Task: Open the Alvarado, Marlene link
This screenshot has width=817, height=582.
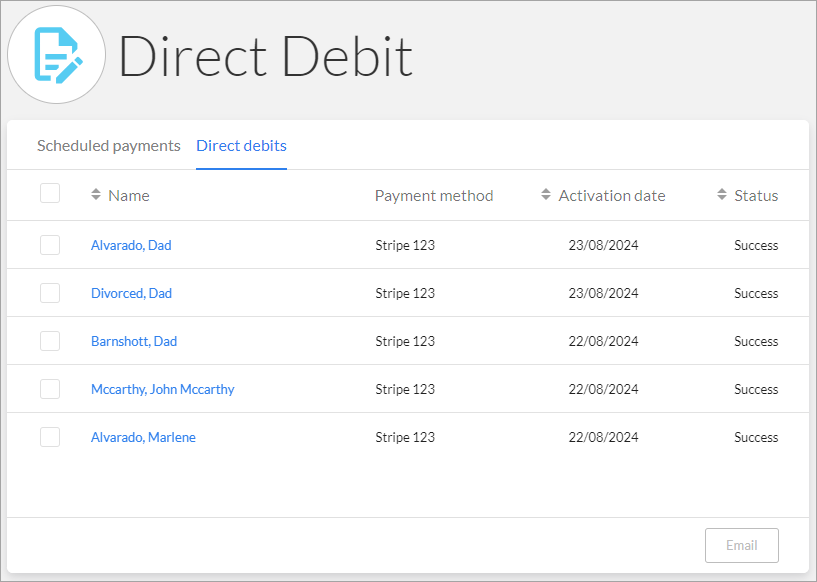Action: [143, 437]
